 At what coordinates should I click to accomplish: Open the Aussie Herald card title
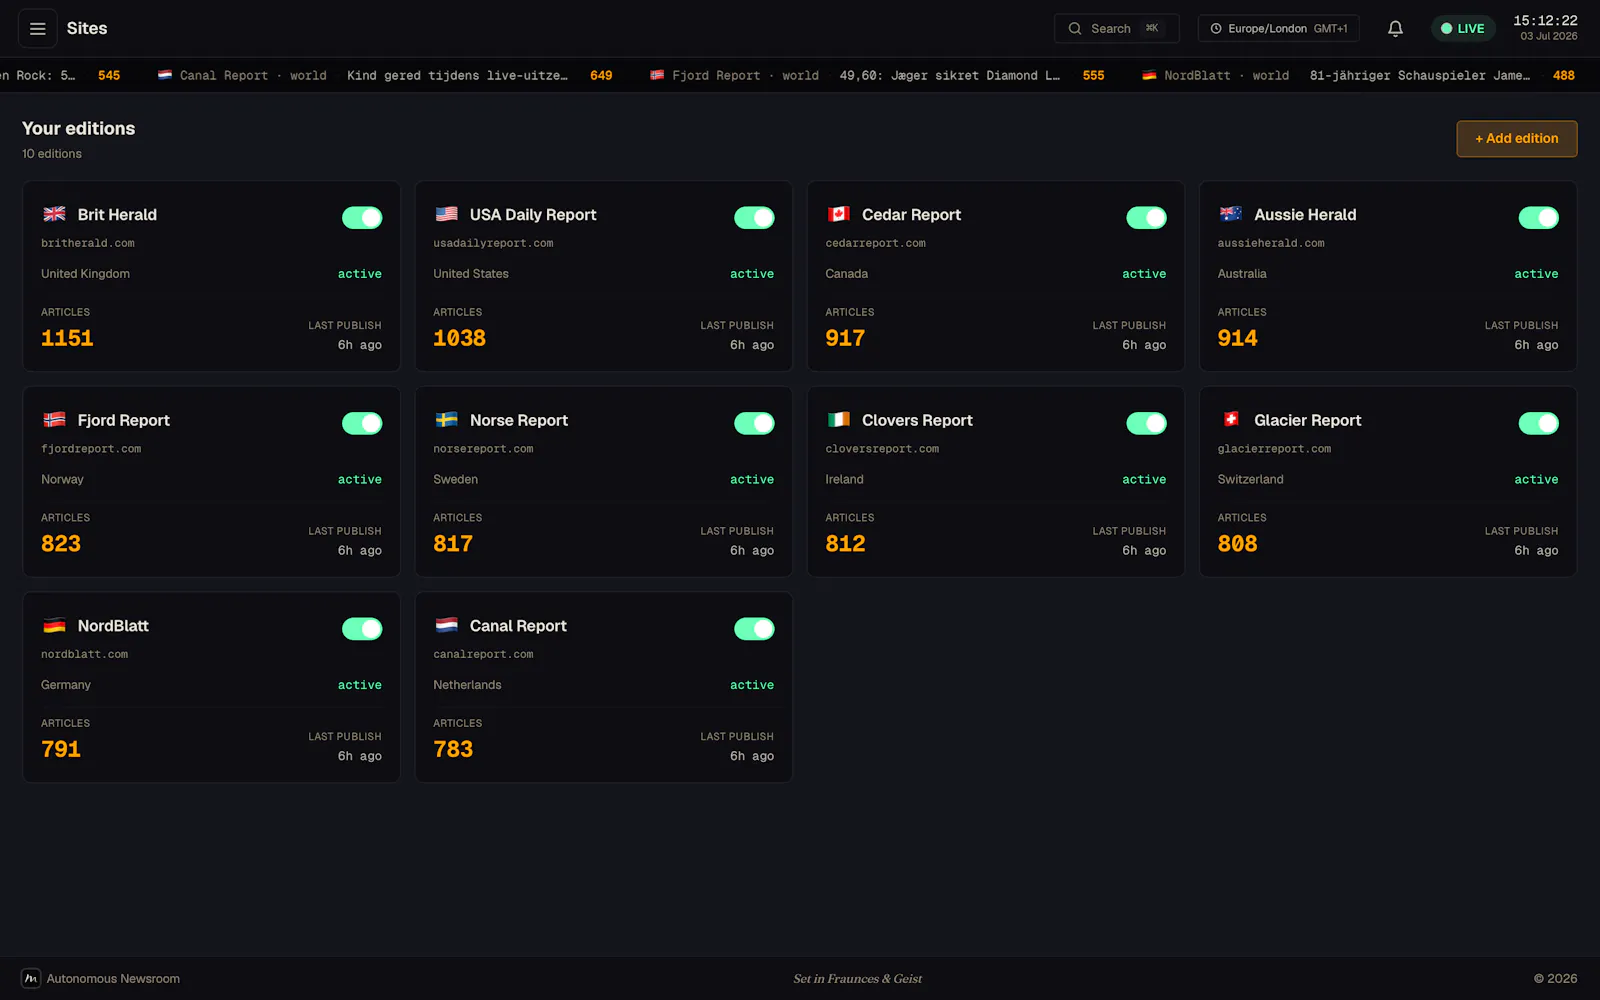(1305, 215)
